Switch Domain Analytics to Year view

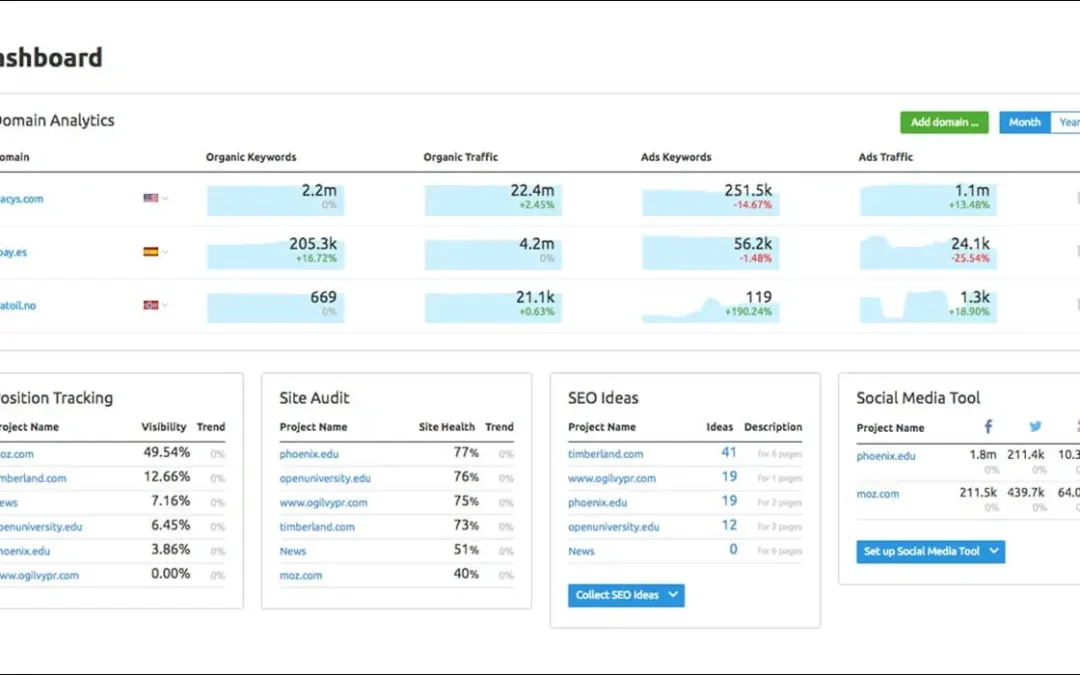[x=1066, y=123]
